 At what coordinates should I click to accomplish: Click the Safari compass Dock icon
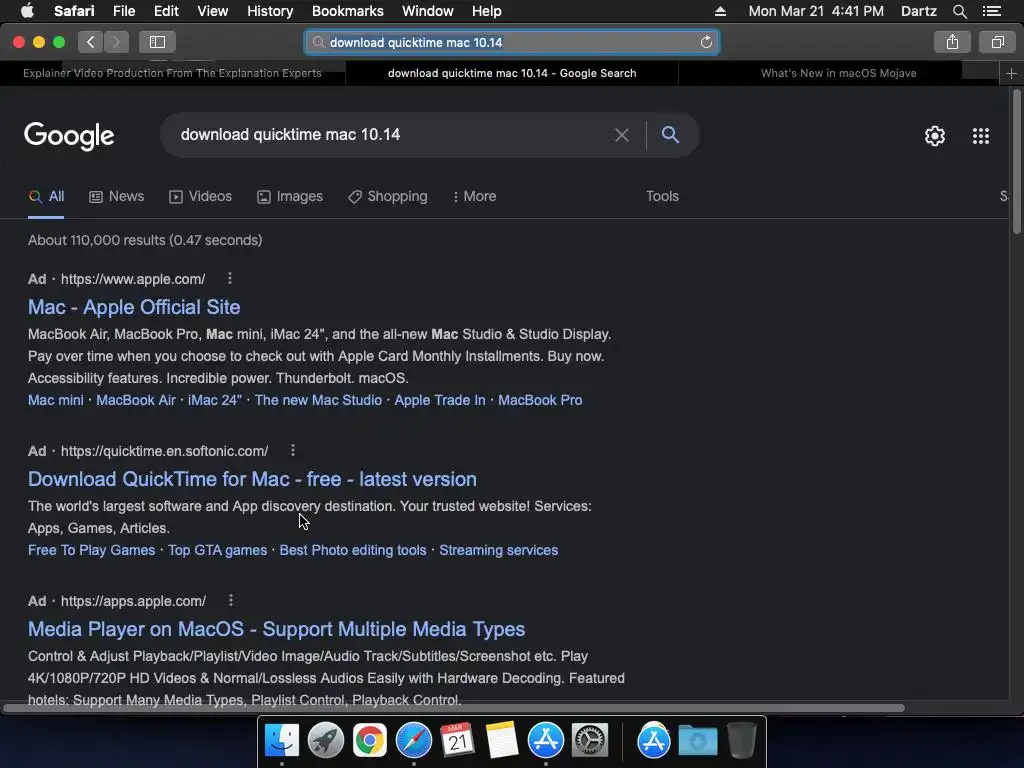[x=414, y=741]
